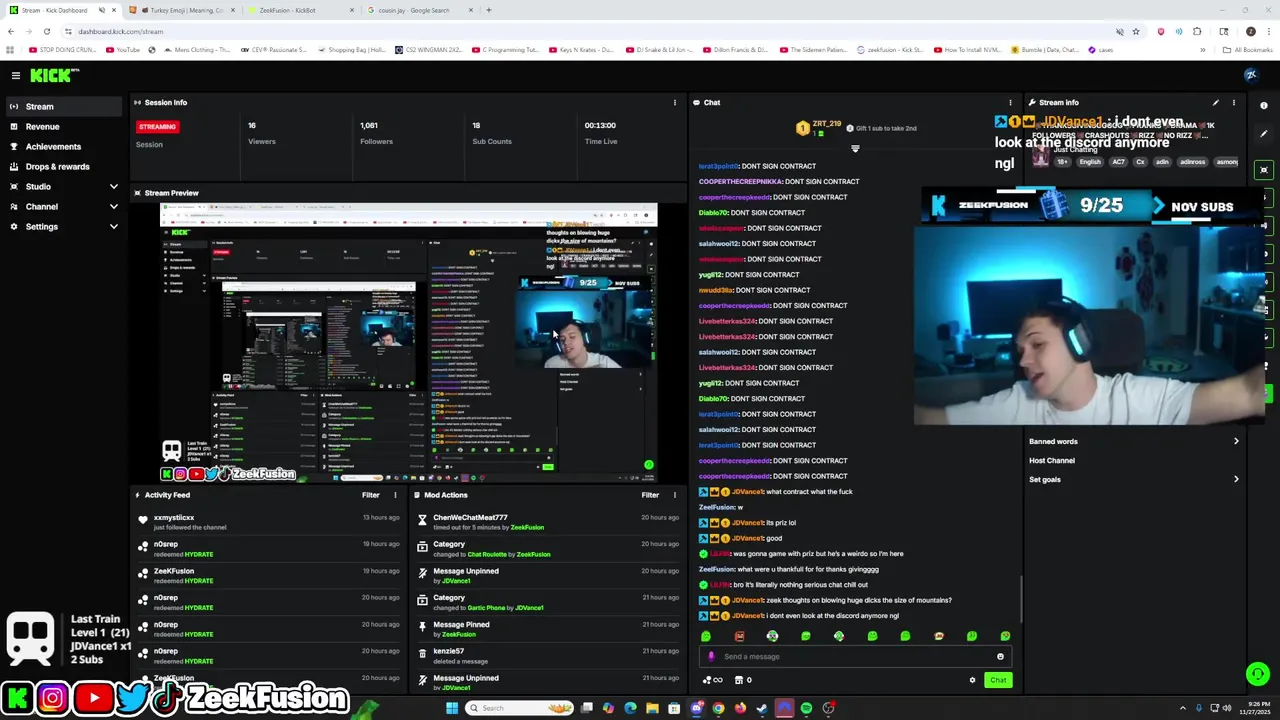Bookmark this page with the star icon
The width and height of the screenshot is (1280, 720).
coord(1136,31)
